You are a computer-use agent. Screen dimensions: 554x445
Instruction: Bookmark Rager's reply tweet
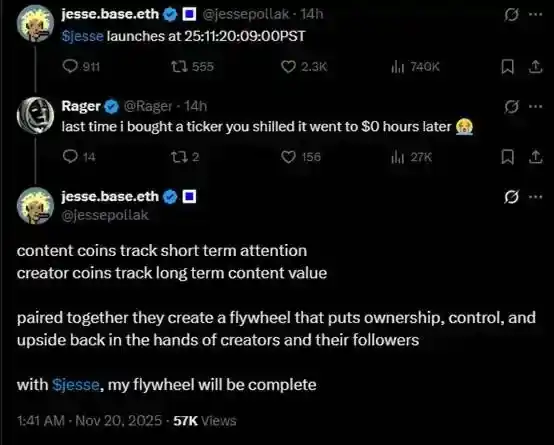[x=508, y=157]
